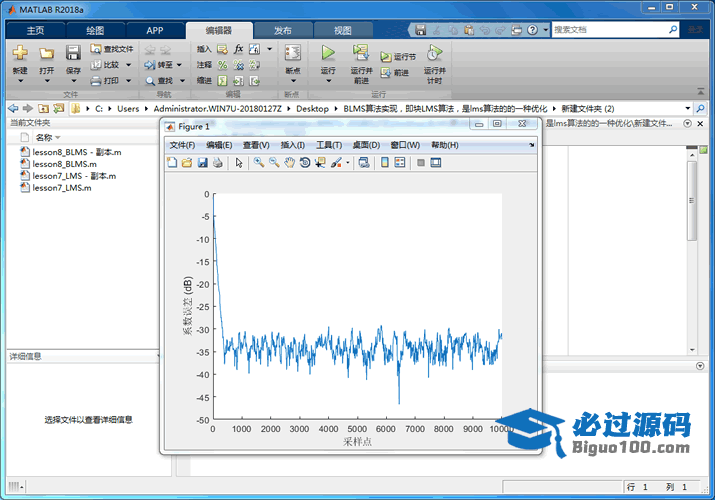
Task: Open the Tools (工具) menu in Figure 1
Action: (329, 145)
